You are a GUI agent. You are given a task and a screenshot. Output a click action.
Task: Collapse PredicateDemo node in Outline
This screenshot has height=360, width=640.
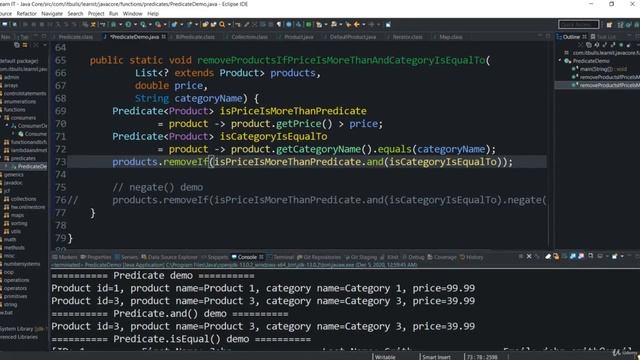click(x=560, y=61)
